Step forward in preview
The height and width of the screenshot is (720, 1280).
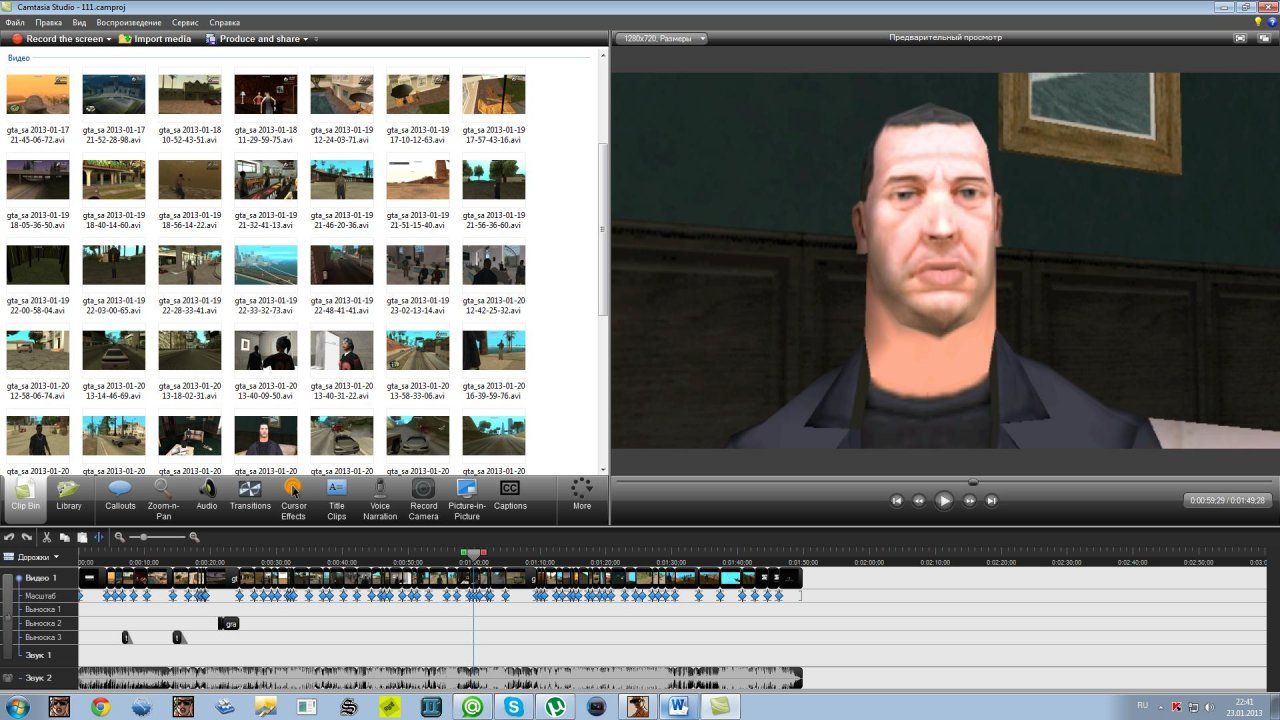(969, 501)
